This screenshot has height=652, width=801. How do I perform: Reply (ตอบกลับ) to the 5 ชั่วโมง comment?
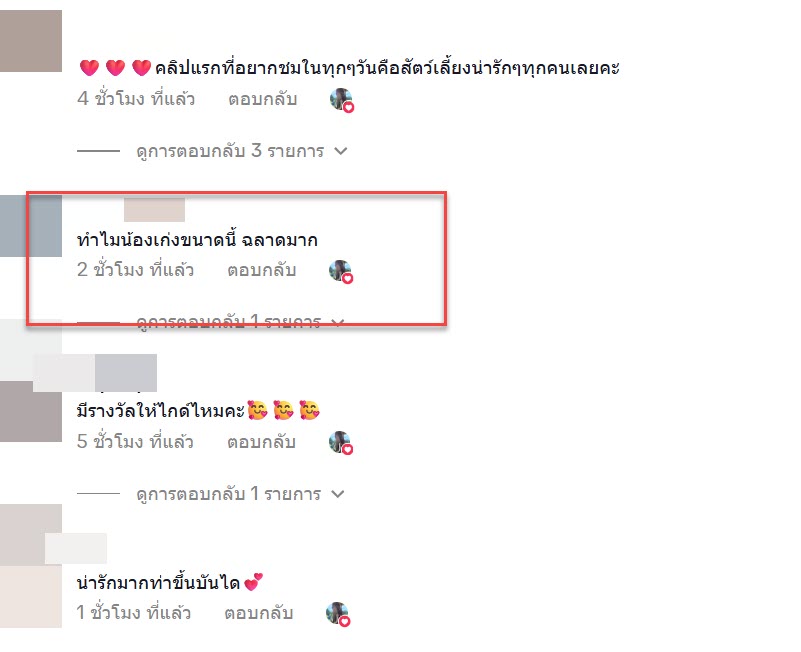(262, 442)
